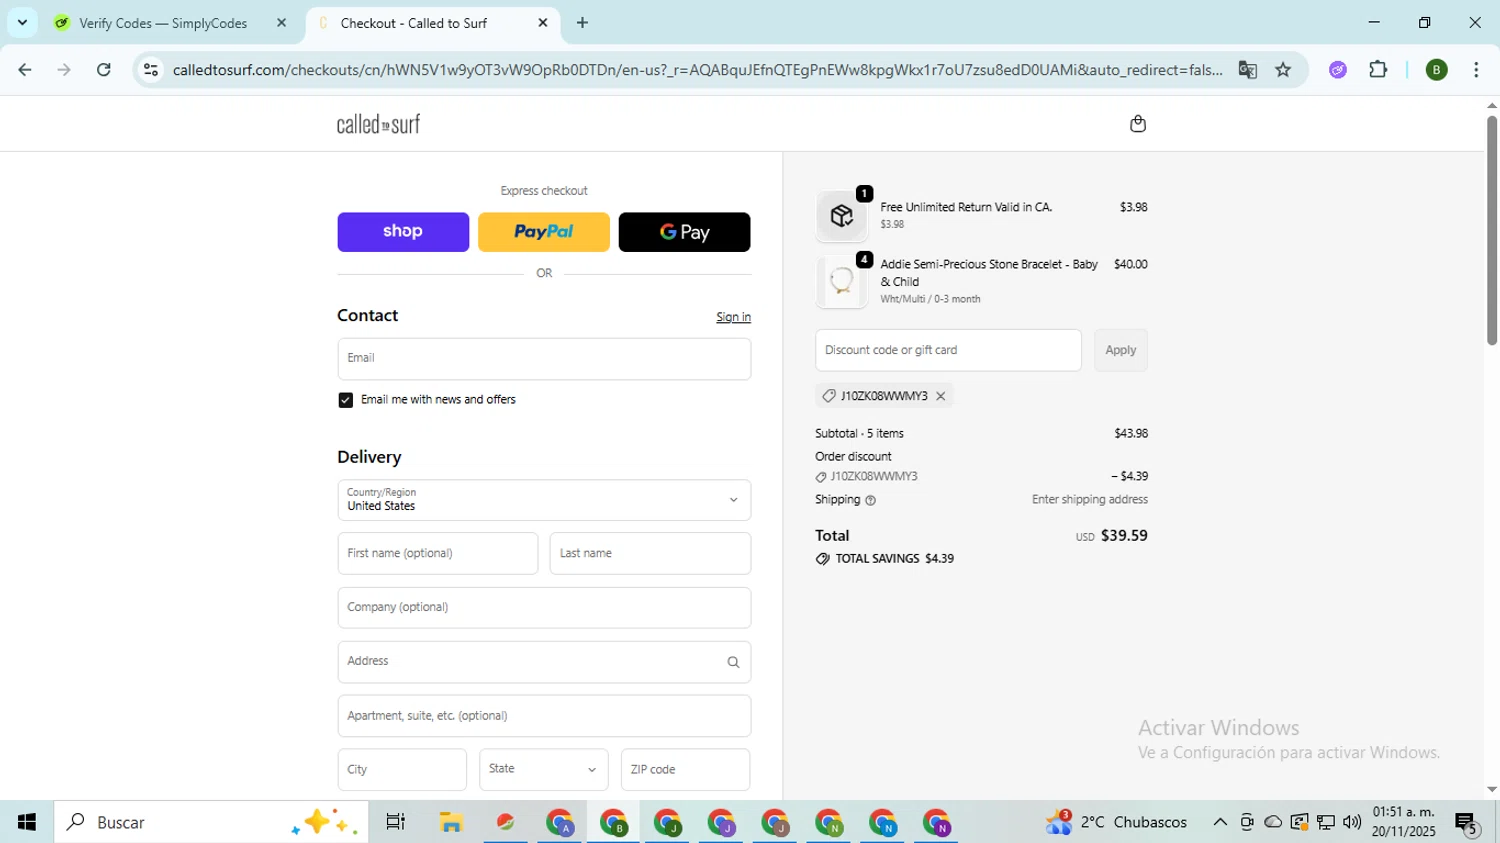Focus the Last name field
This screenshot has height=843, width=1500.
tap(650, 553)
